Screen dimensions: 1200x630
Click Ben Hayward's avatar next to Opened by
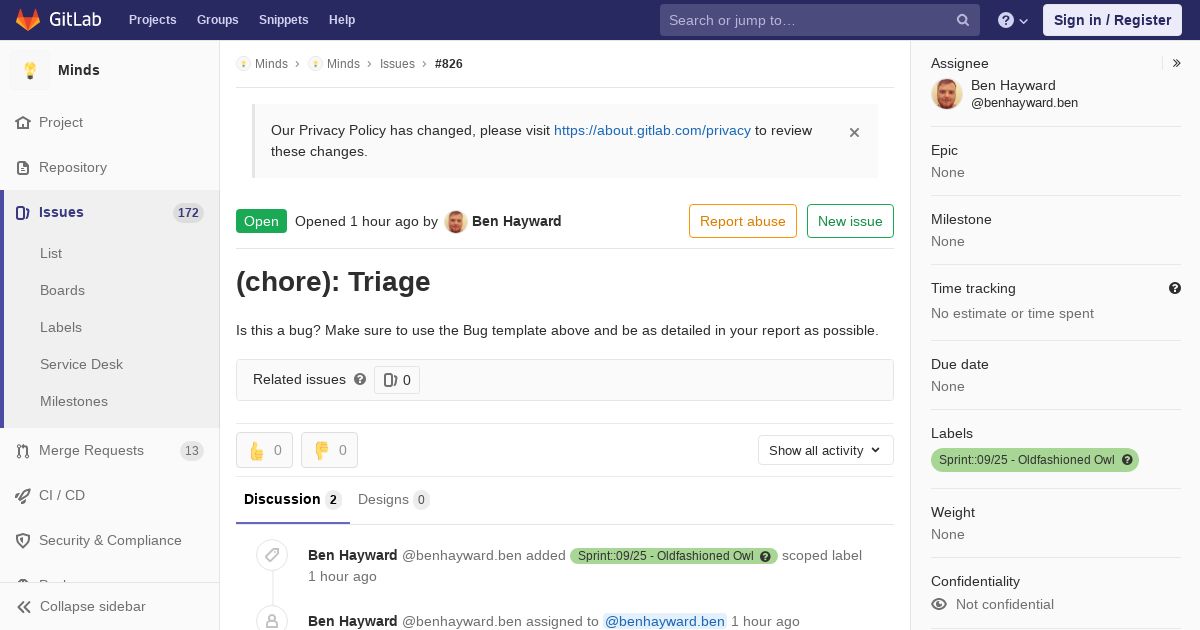pos(456,221)
